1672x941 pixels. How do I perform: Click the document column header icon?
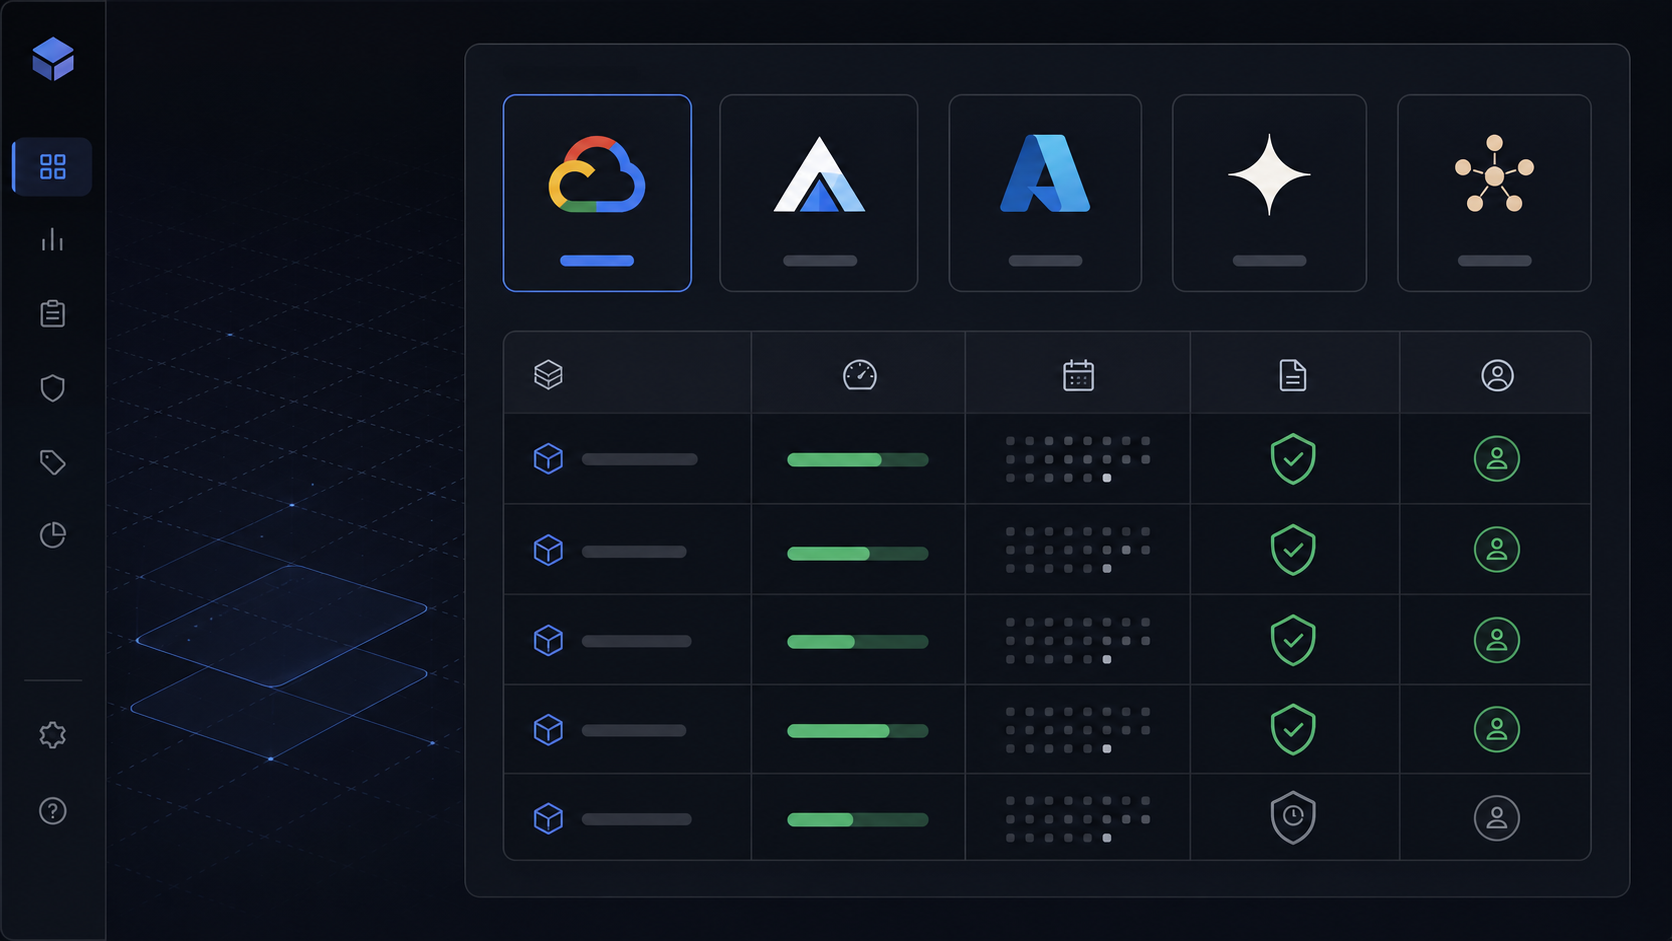click(1293, 375)
